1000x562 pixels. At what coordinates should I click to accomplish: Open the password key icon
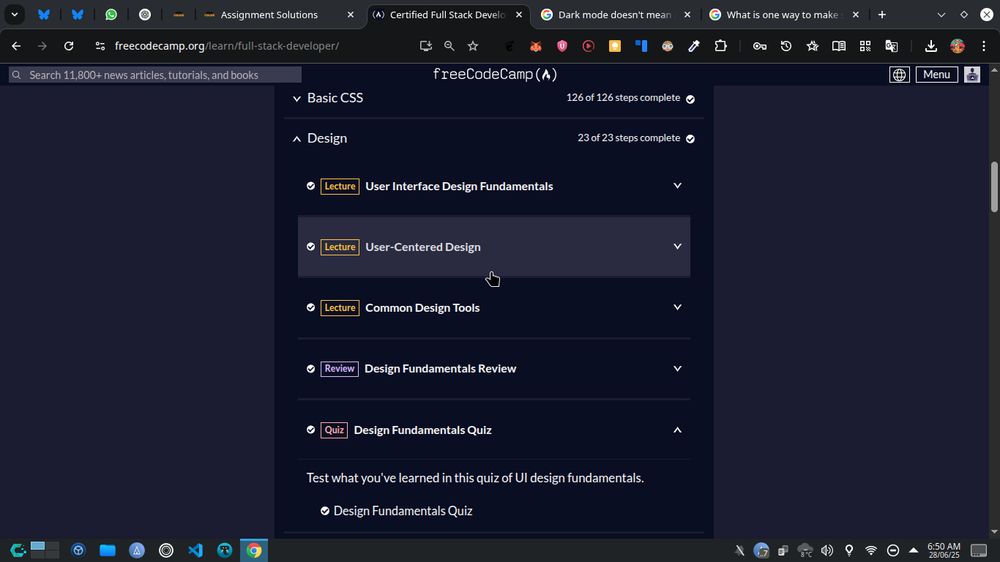[760, 46]
